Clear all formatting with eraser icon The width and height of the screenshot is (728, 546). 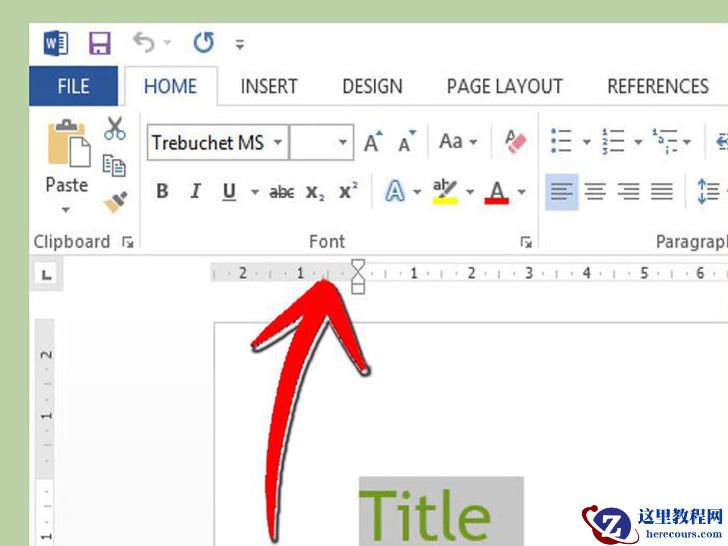[x=516, y=141]
